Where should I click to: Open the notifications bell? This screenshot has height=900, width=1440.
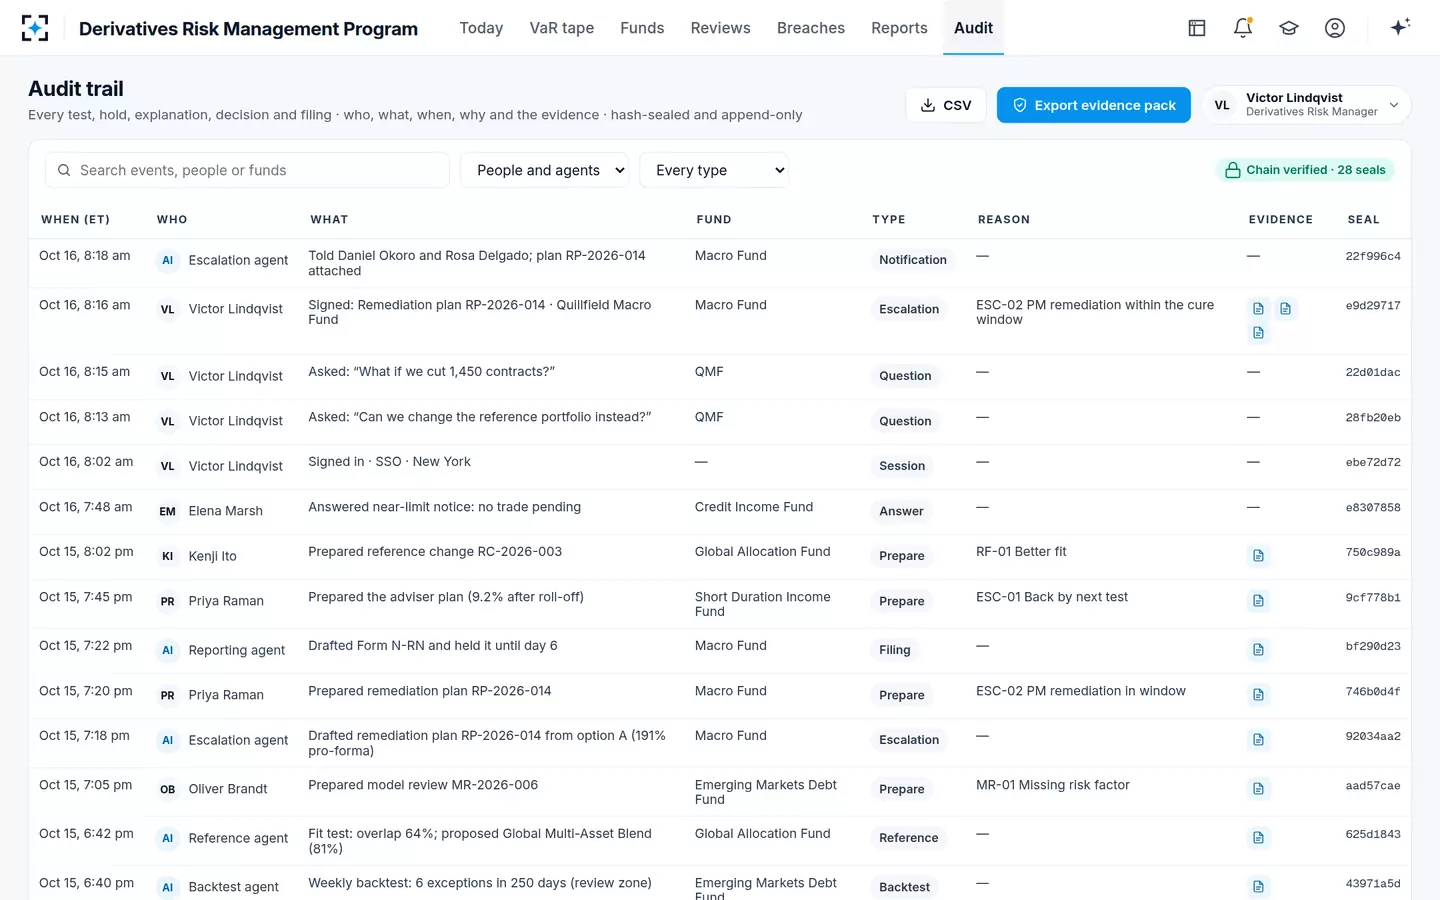[x=1243, y=28]
